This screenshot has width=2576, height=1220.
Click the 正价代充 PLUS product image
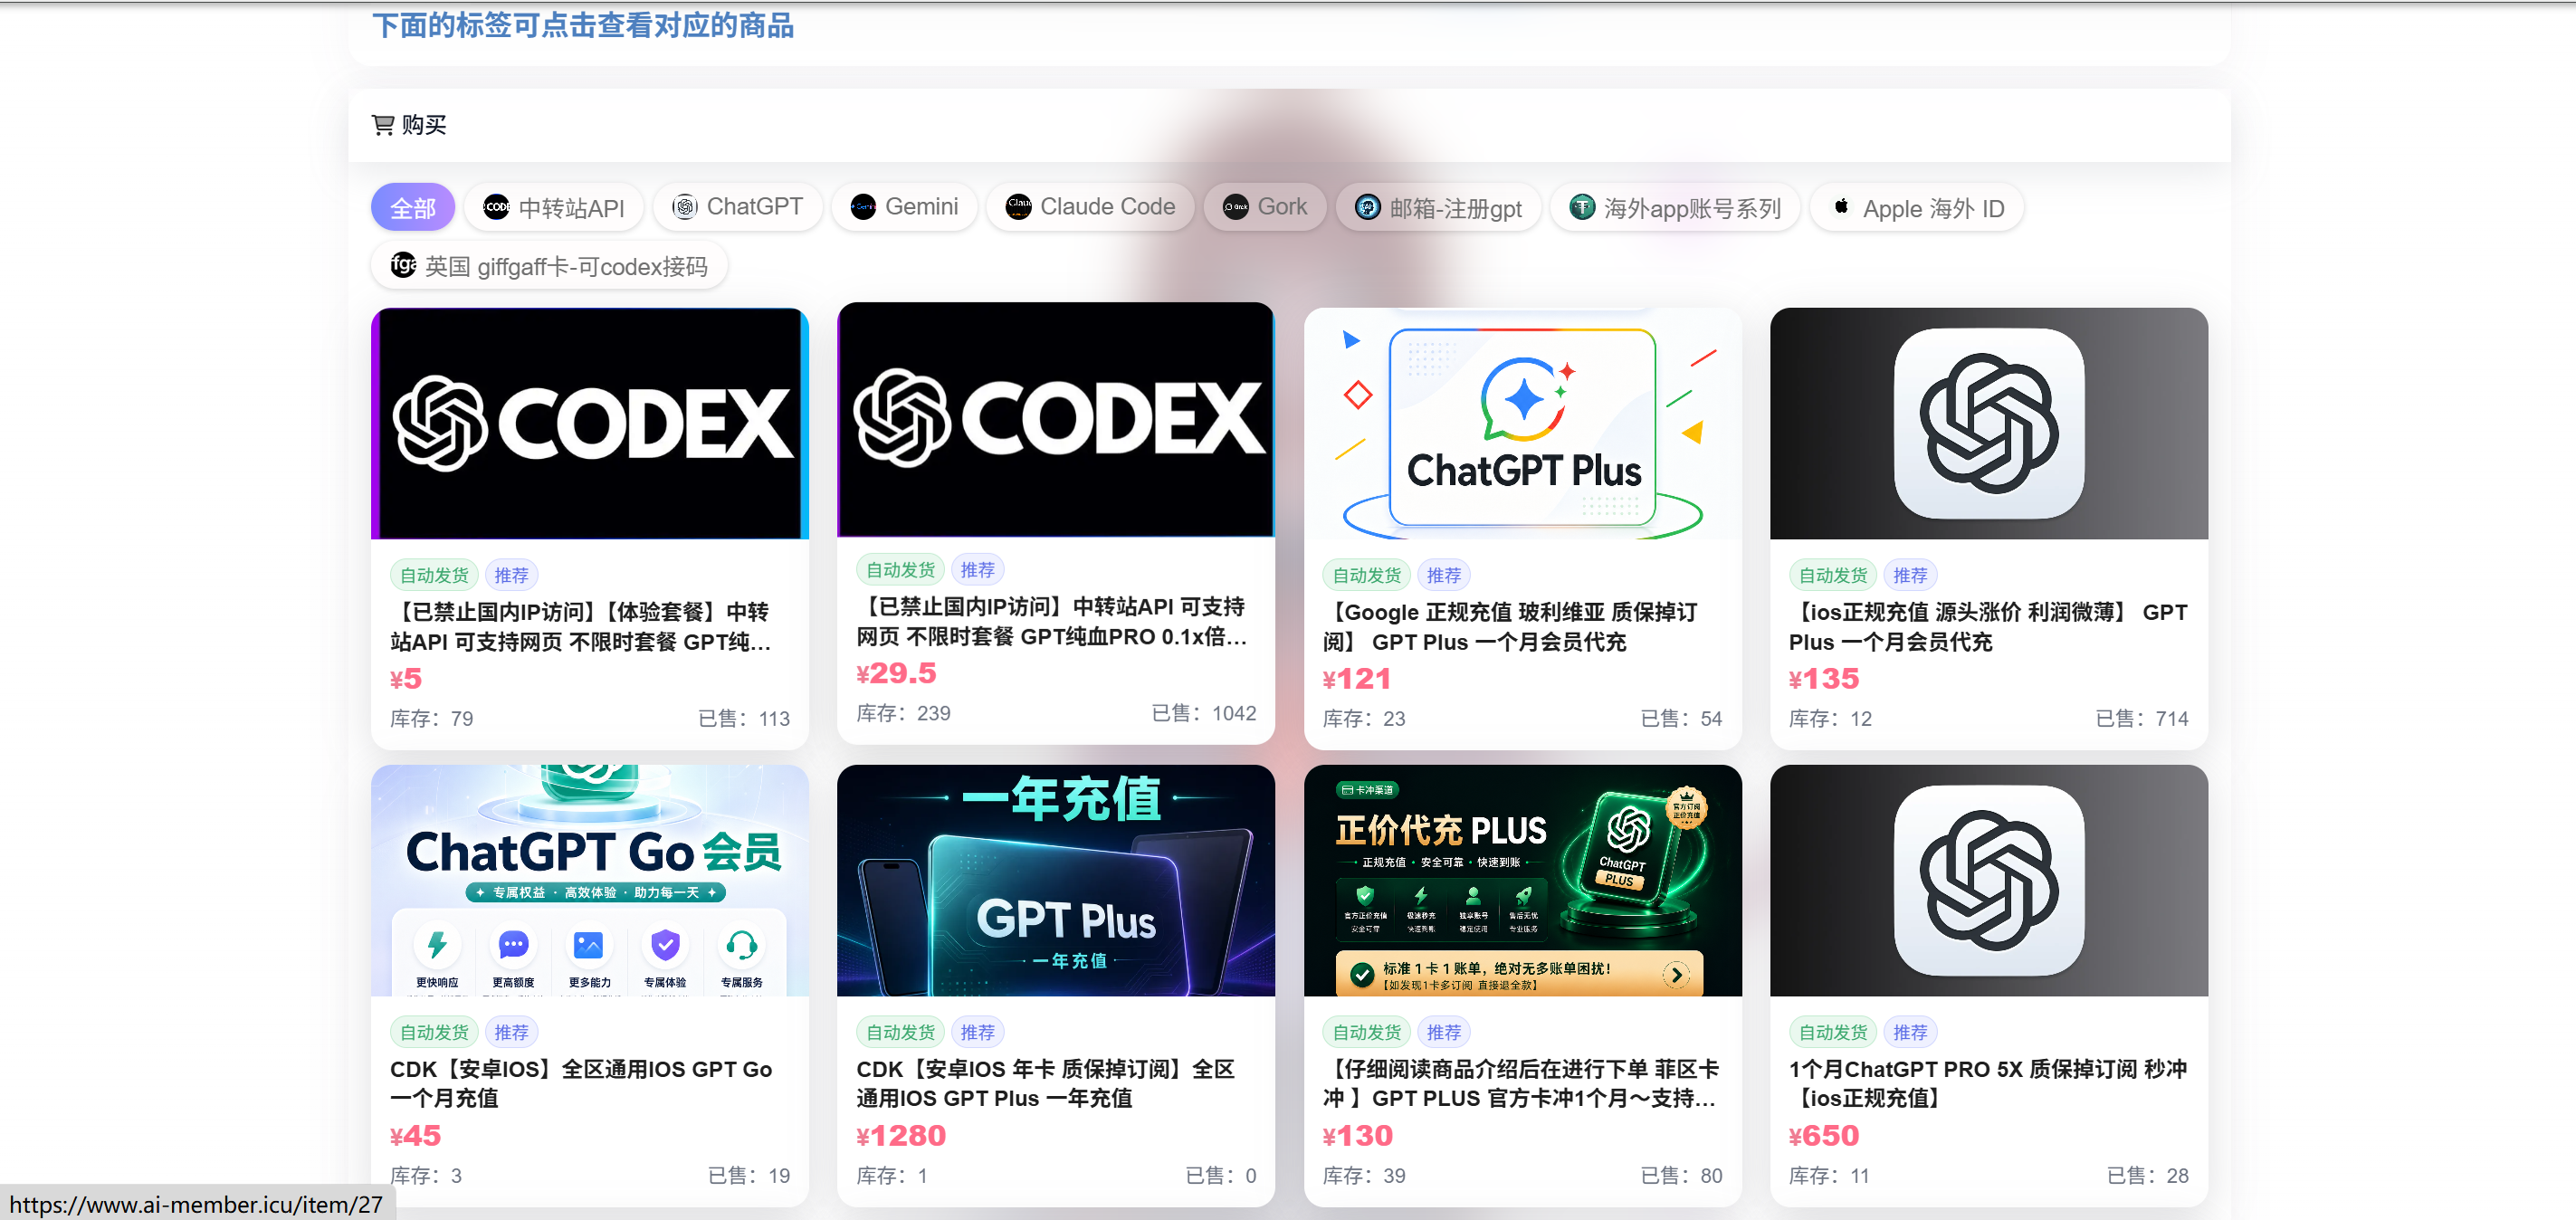click(1522, 880)
